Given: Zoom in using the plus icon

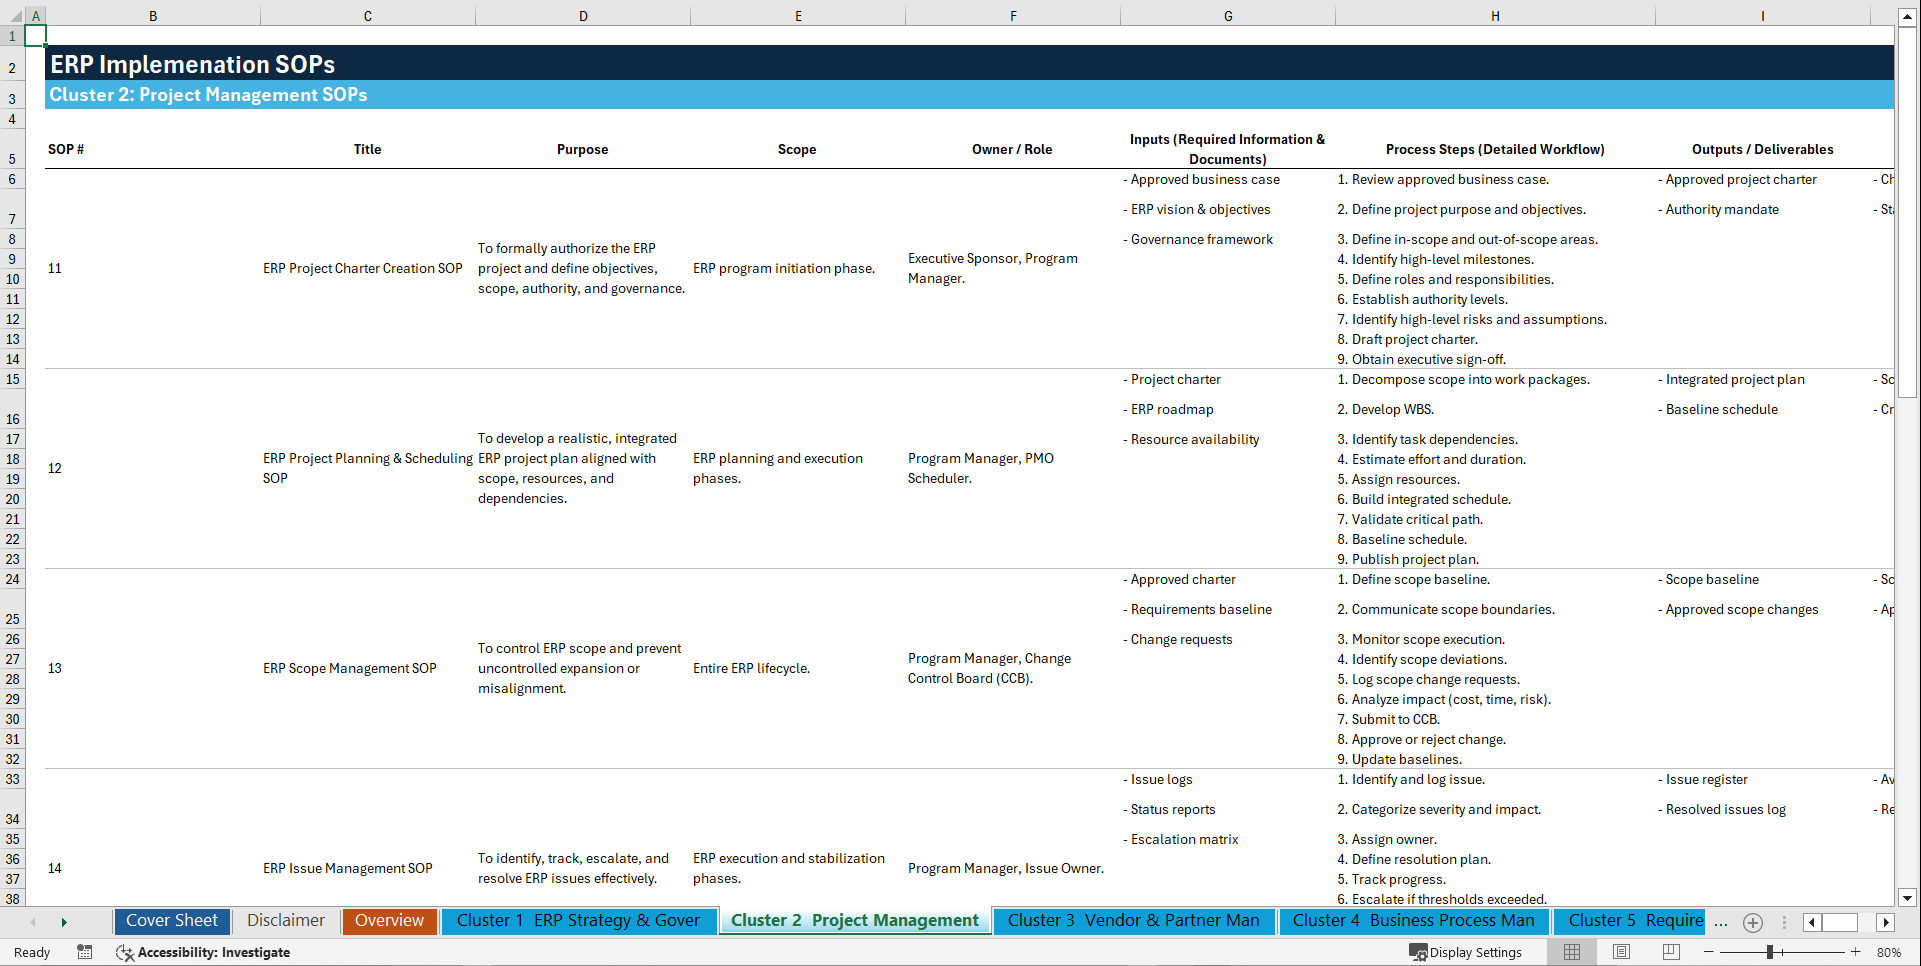Looking at the screenshot, I should [x=1855, y=952].
